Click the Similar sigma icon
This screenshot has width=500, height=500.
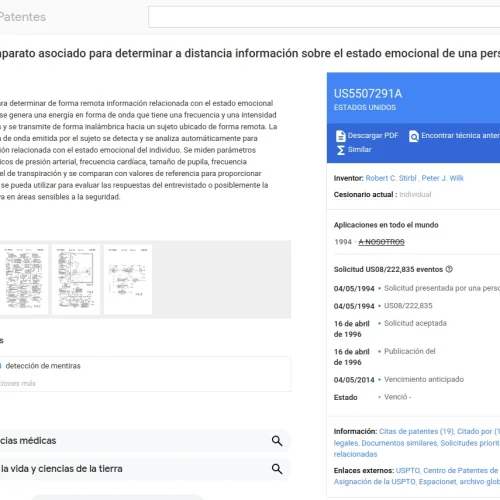[340, 150]
